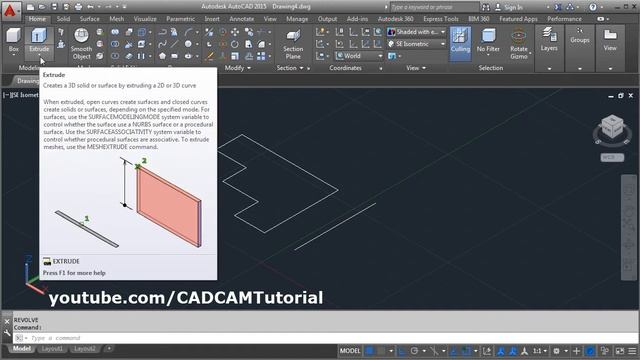
Task: Switch to Layout1 tab
Action: [52, 349]
